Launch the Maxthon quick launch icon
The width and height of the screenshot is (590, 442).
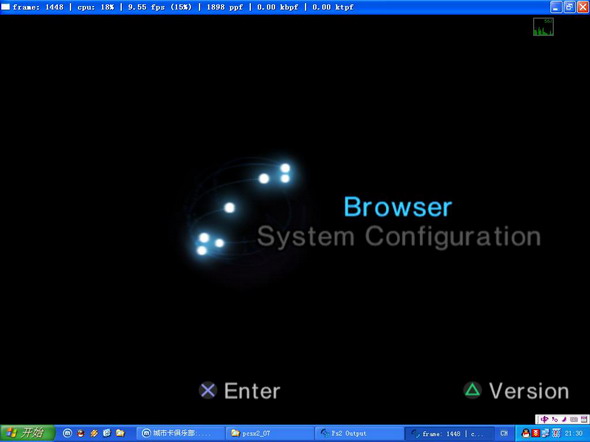point(67,433)
